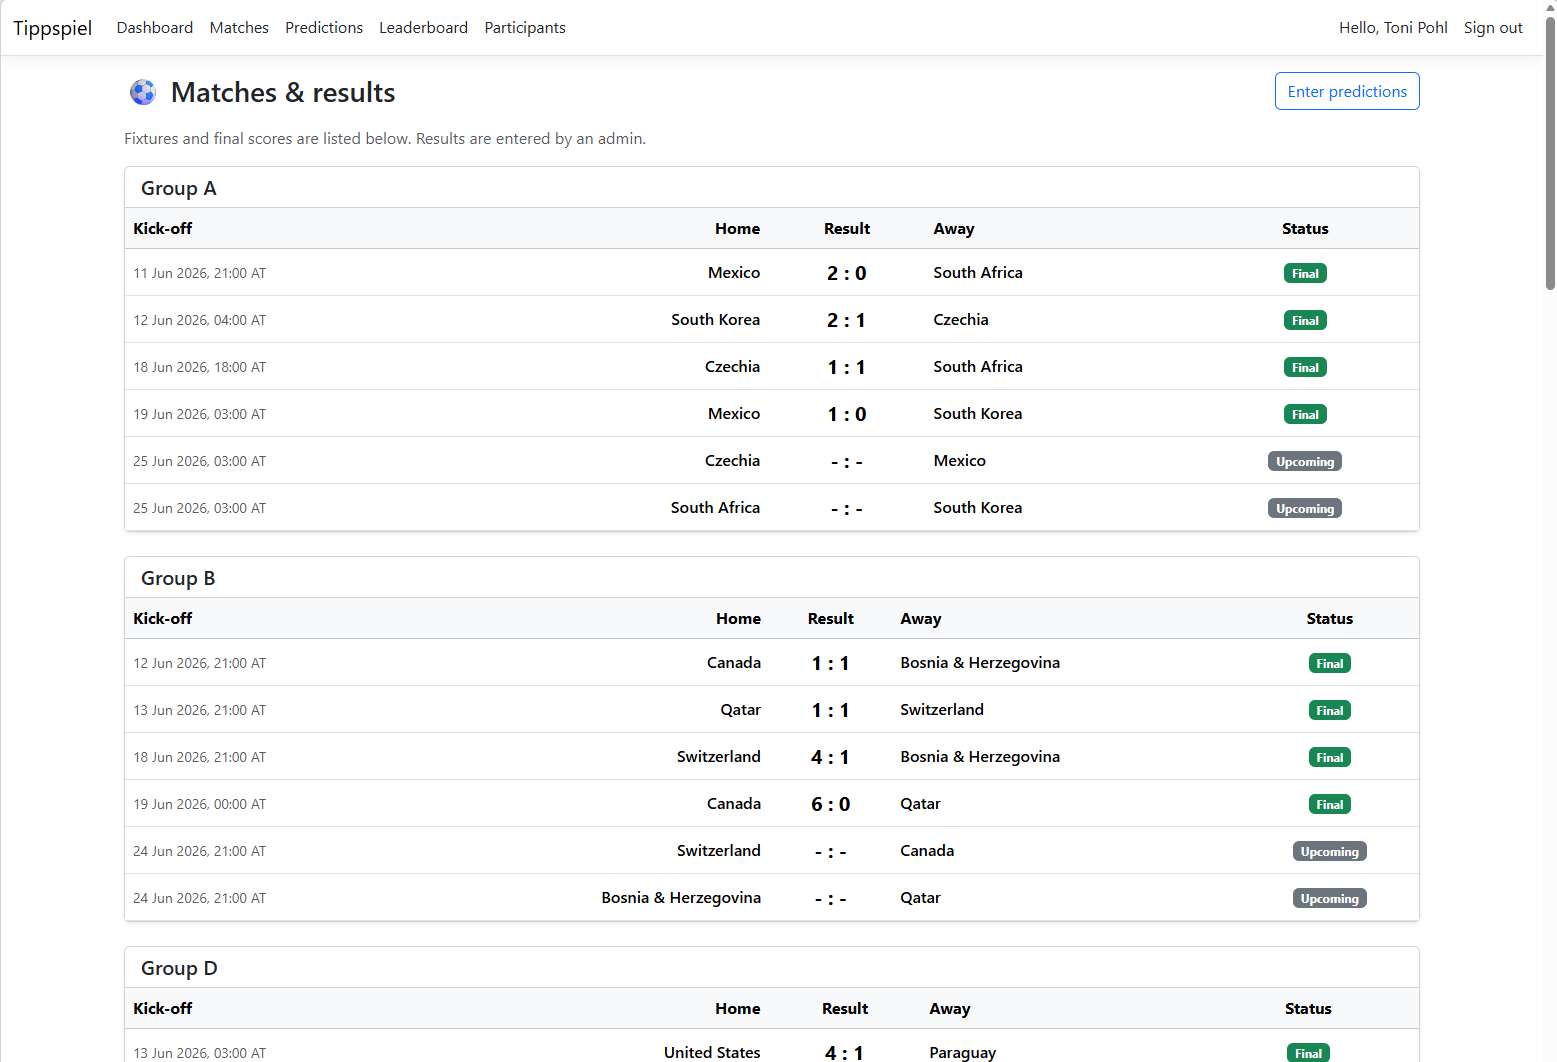This screenshot has height=1062, width=1557.
Task: Click Bosnia & Herzegovina home team on 24 Jun
Action: [681, 898]
